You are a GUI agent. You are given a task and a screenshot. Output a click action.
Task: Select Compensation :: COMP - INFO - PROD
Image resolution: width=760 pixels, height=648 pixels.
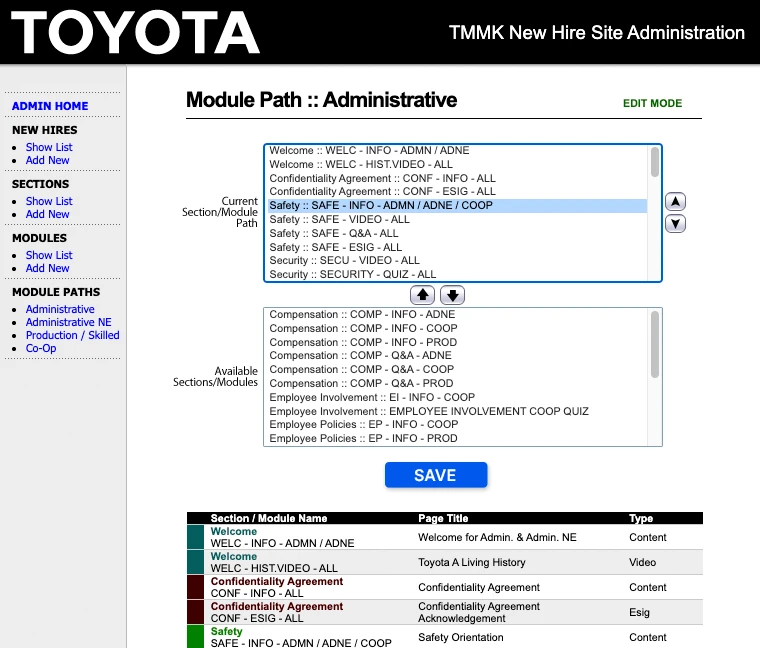(x=458, y=342)
